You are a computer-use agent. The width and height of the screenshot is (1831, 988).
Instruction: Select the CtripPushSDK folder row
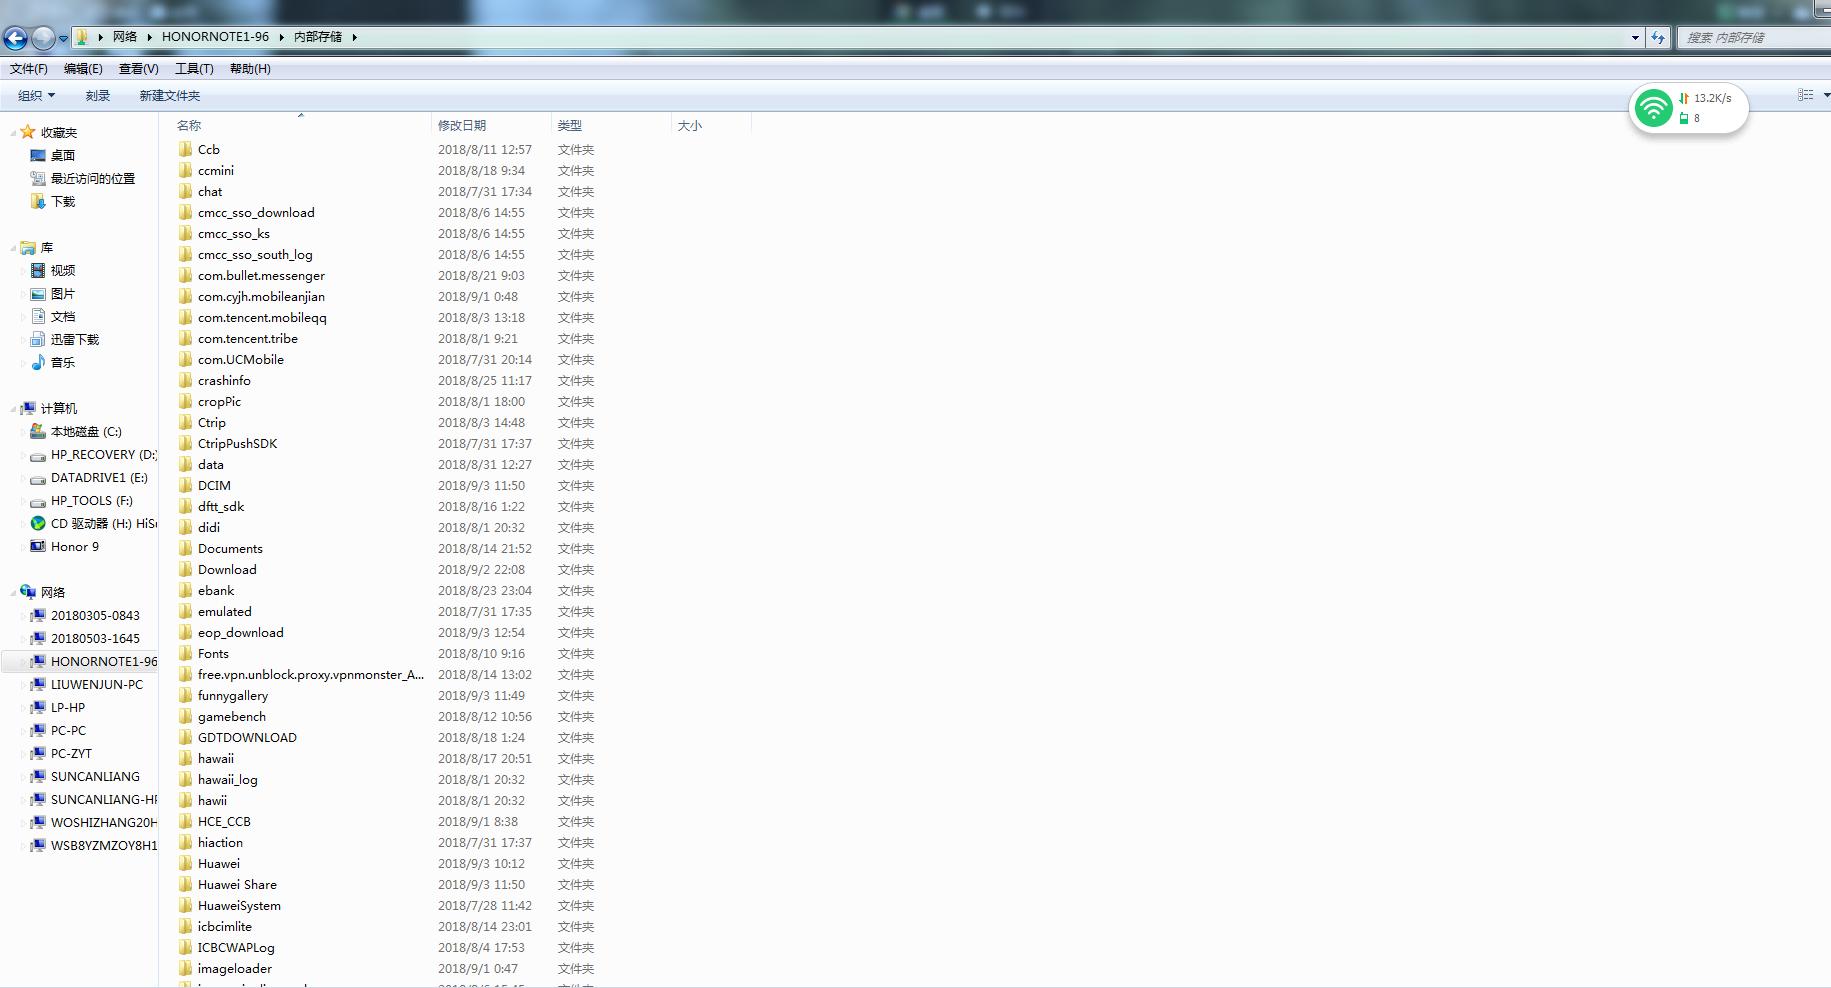point(461,443)
